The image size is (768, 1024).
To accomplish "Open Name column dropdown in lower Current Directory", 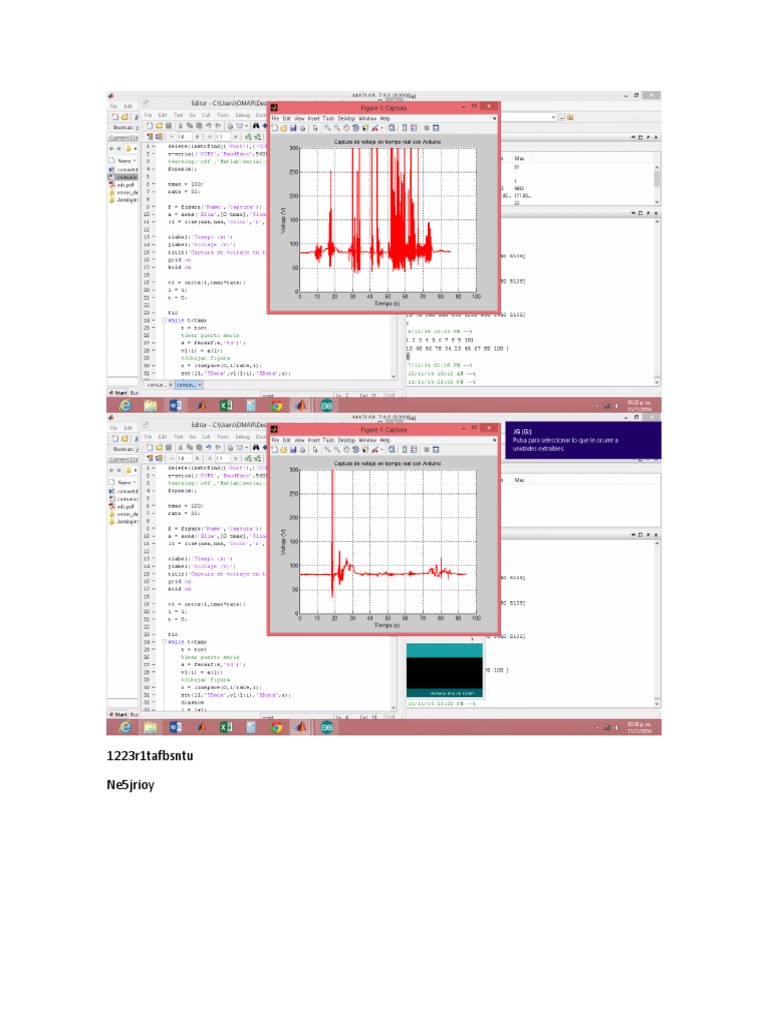I will [135, 482].
